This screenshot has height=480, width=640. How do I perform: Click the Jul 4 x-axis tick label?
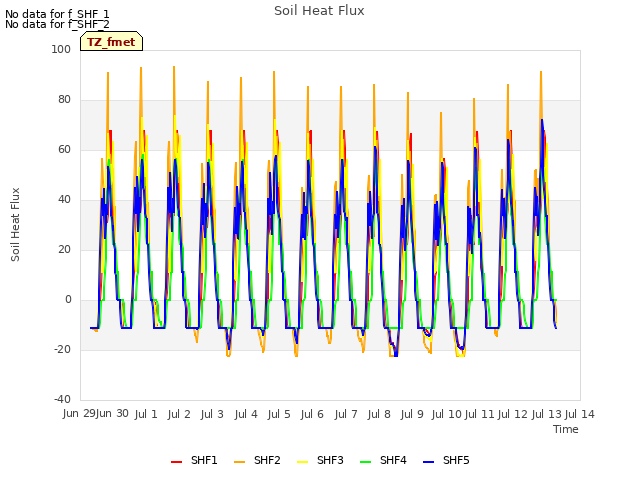coord(246,414)
